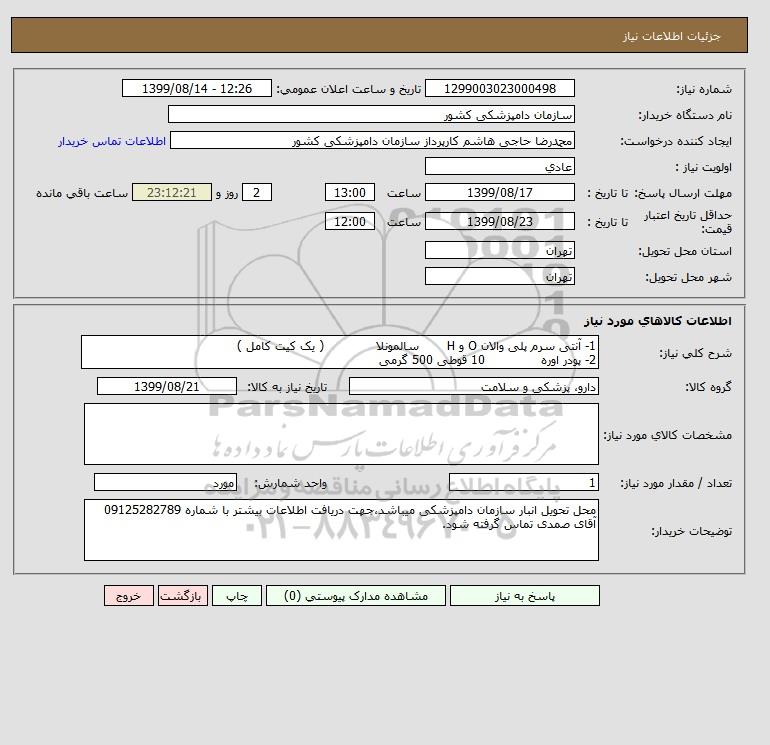The height and width of the screenshot is (745, 770).
Task: Click remaining days field showing 2
Action: click(x=257, y=193)
